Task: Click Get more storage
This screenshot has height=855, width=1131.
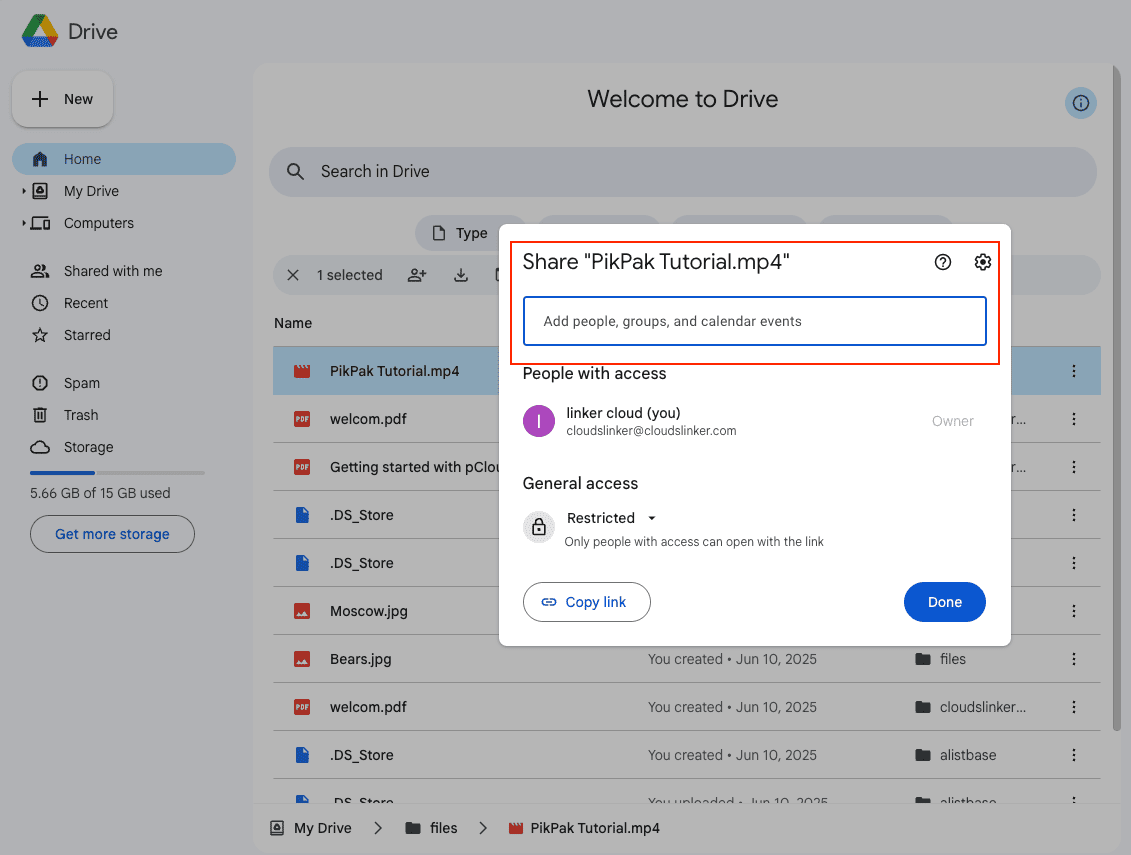Action: 113,534
